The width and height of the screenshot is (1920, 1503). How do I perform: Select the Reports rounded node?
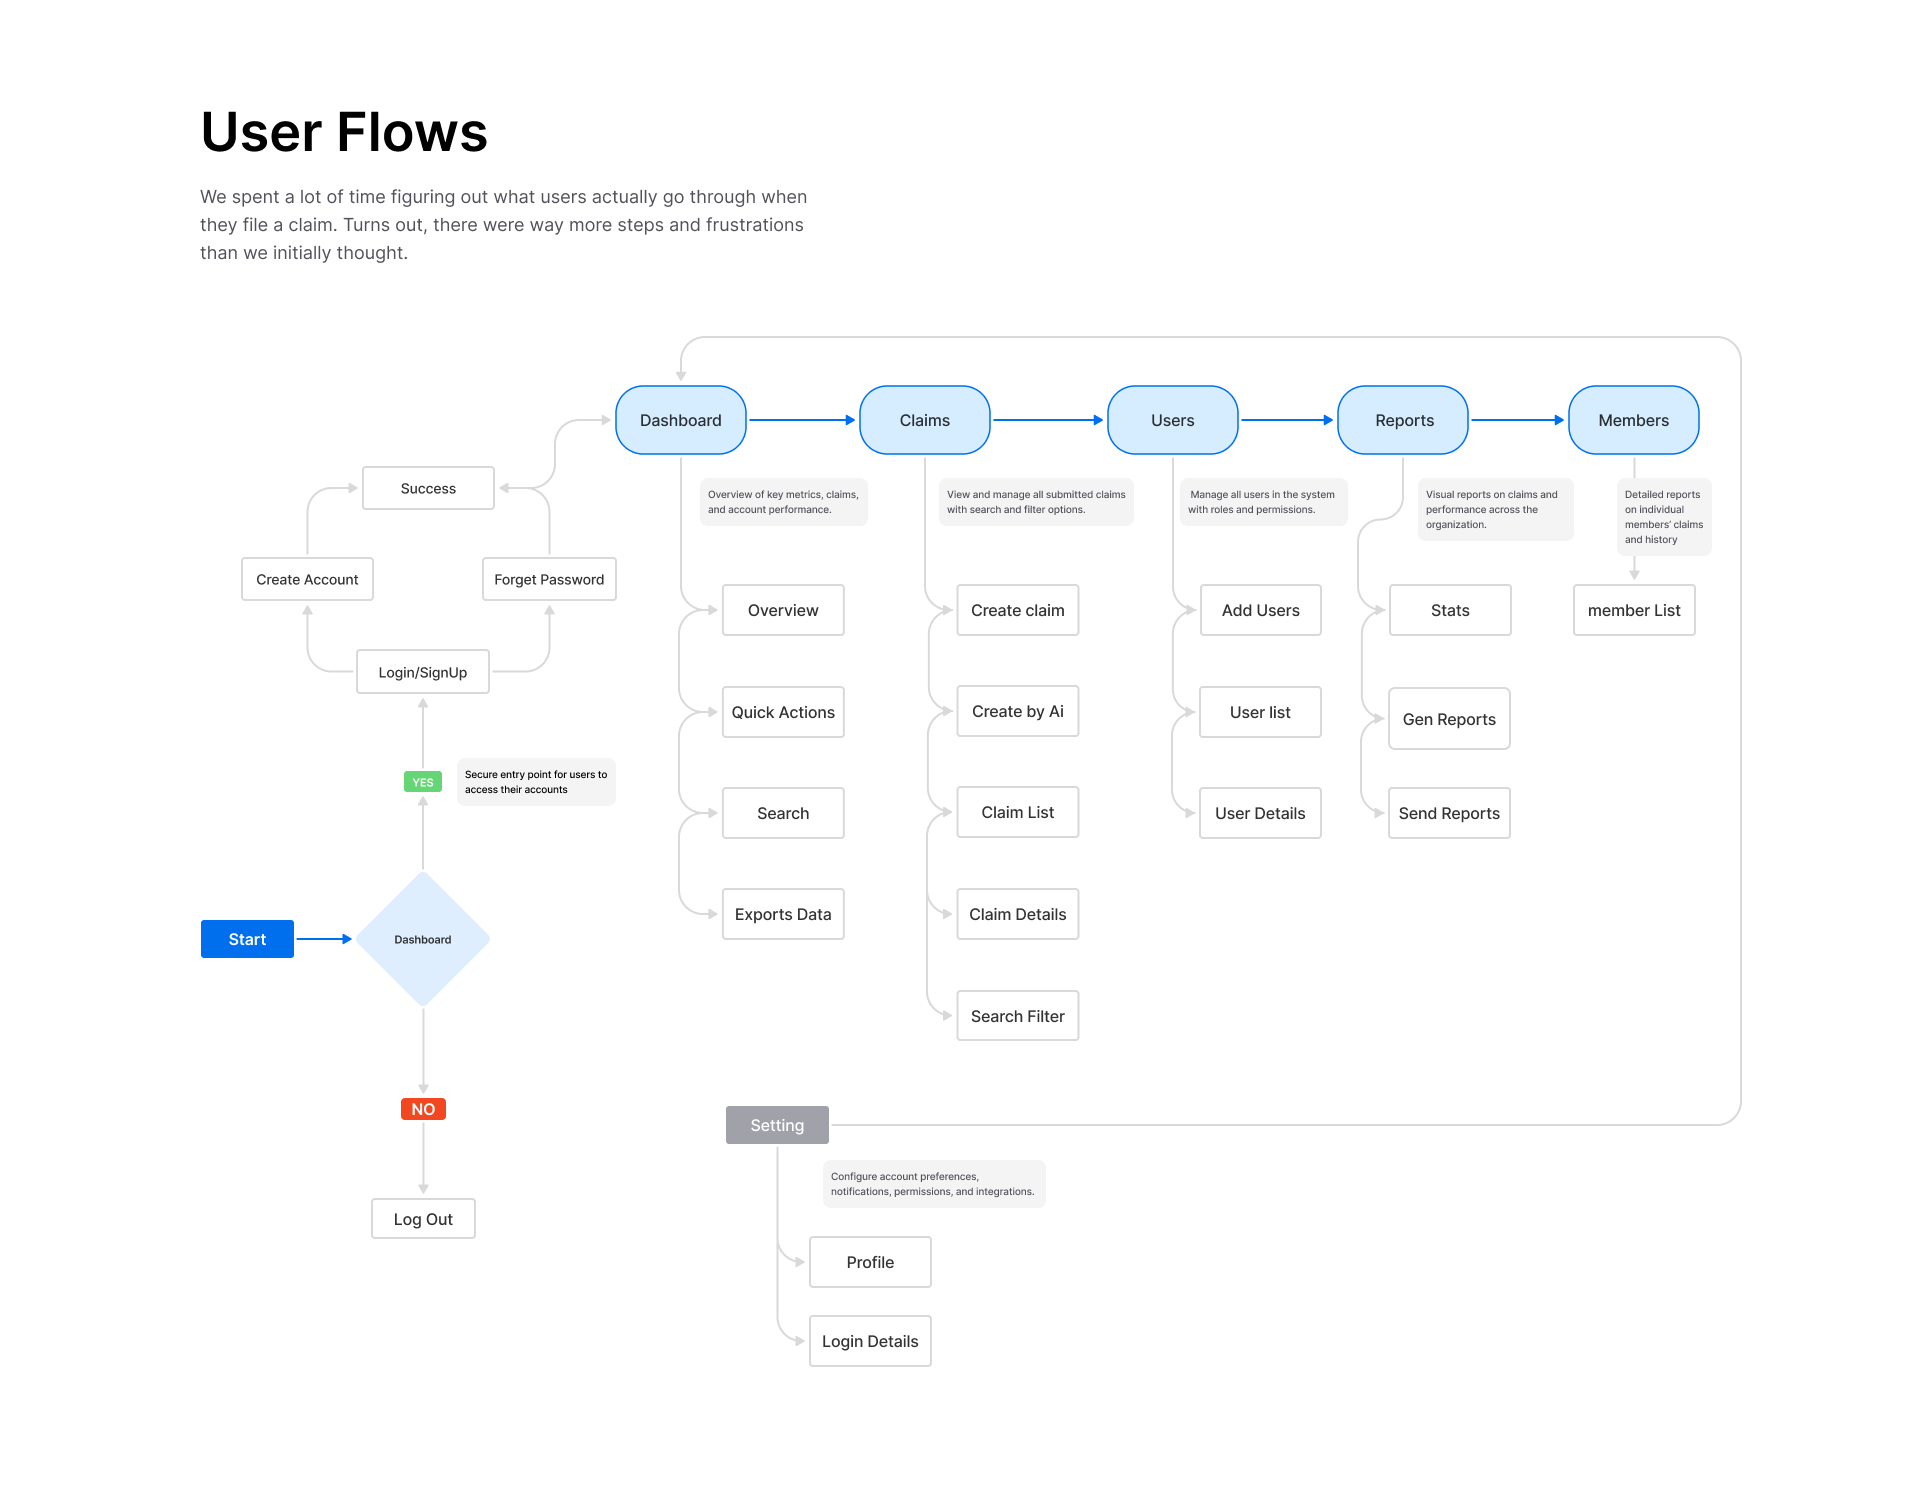1403,420
